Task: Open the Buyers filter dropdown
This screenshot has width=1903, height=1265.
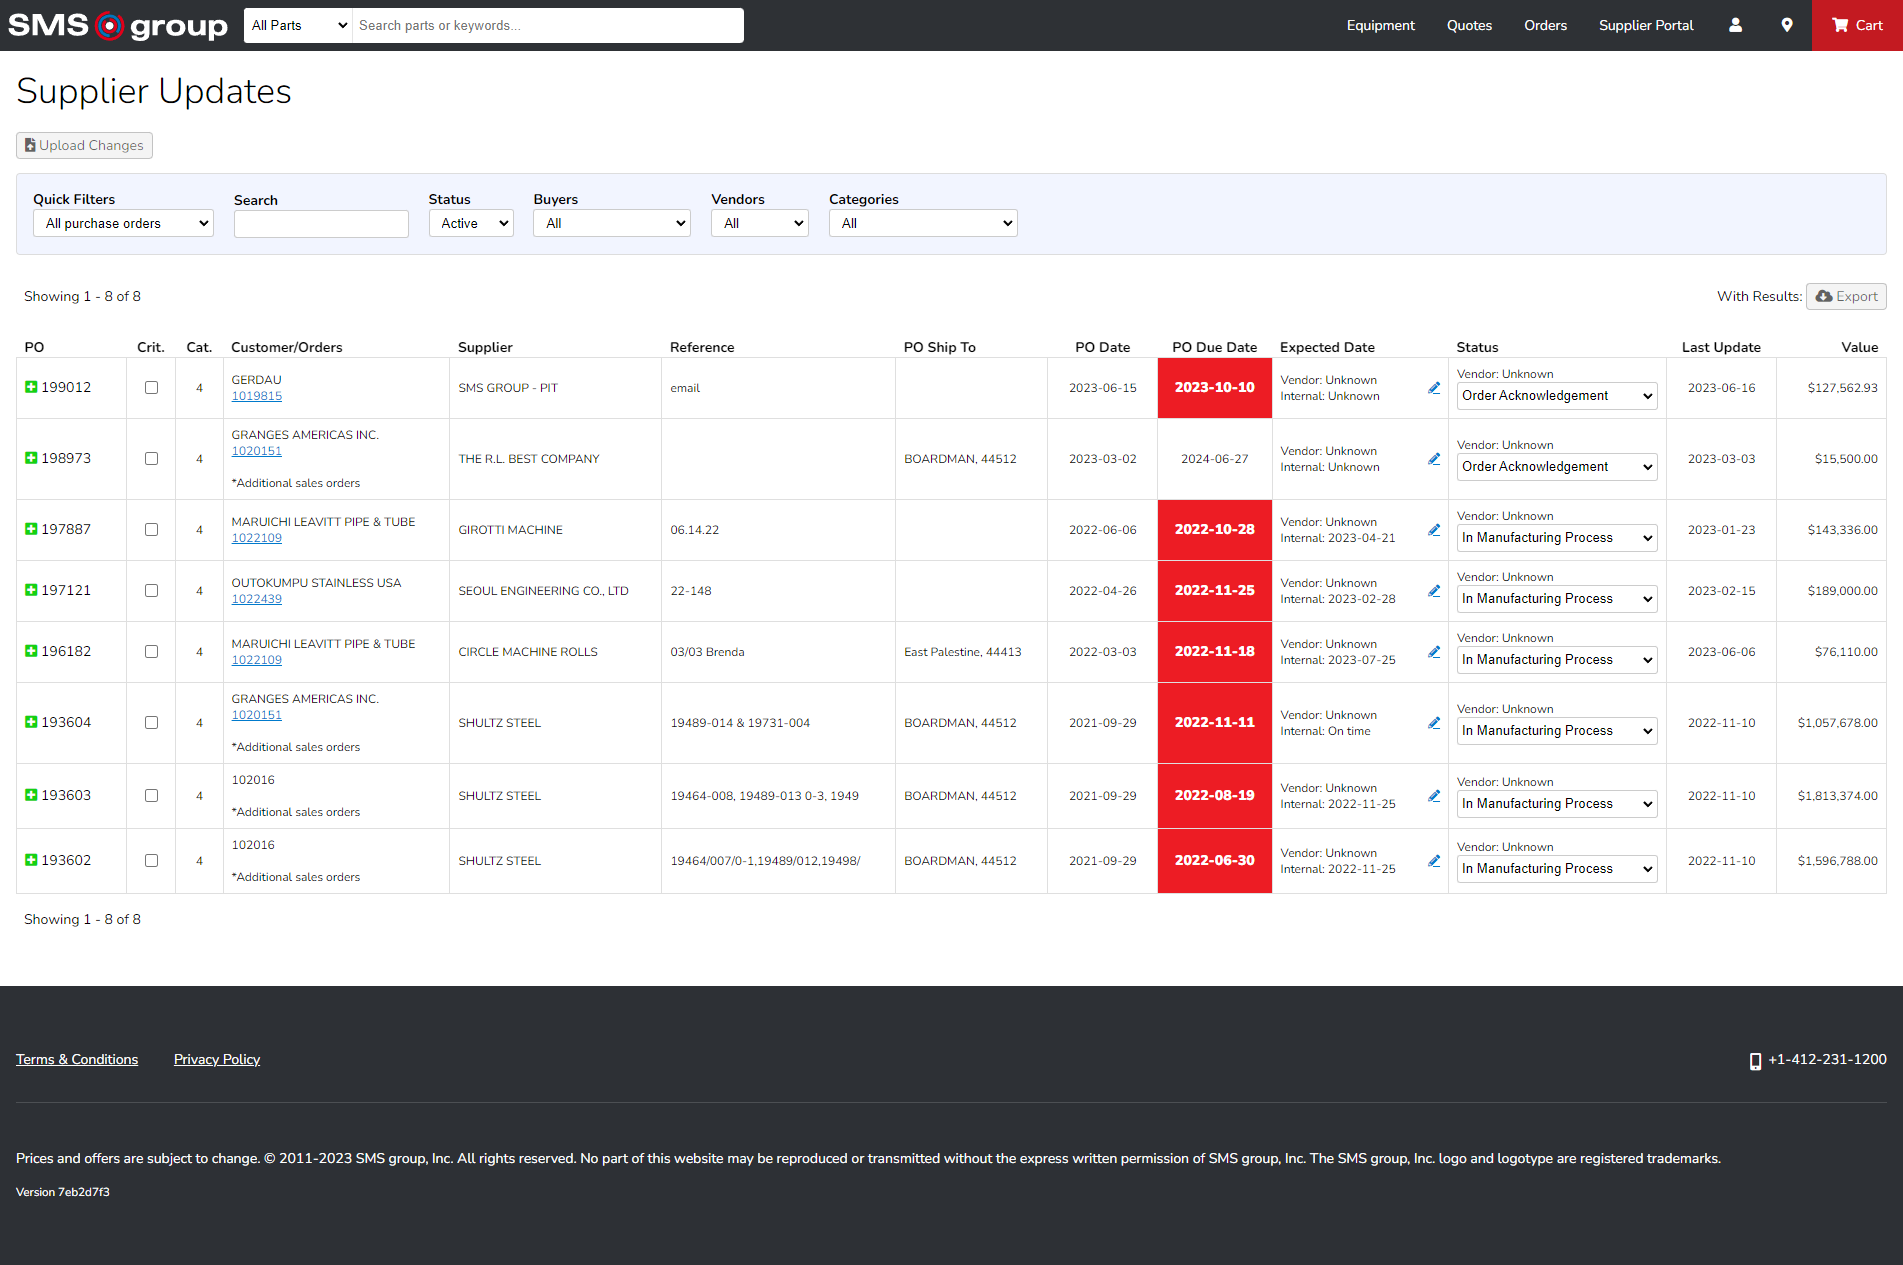Action: tap(611, 223)
